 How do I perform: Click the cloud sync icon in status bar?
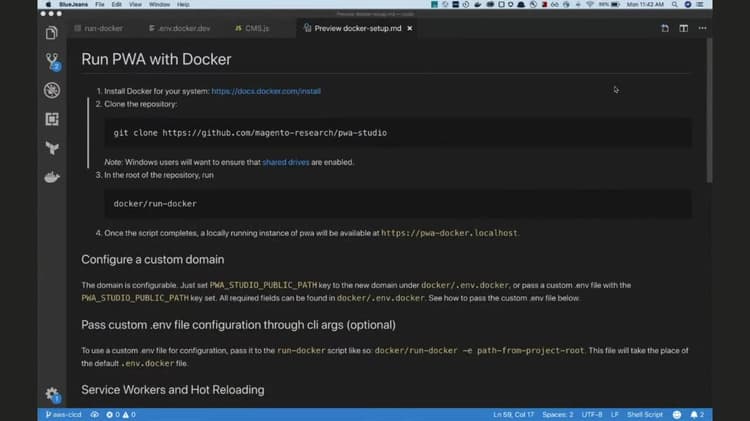[x=95, y=414]
